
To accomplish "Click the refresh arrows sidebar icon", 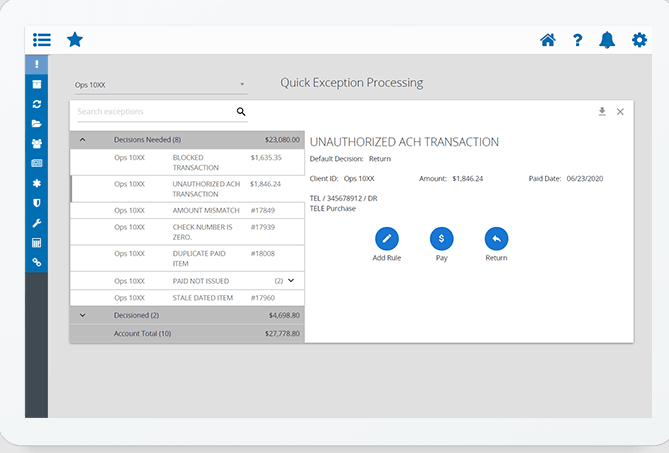I will pos(37,104).
